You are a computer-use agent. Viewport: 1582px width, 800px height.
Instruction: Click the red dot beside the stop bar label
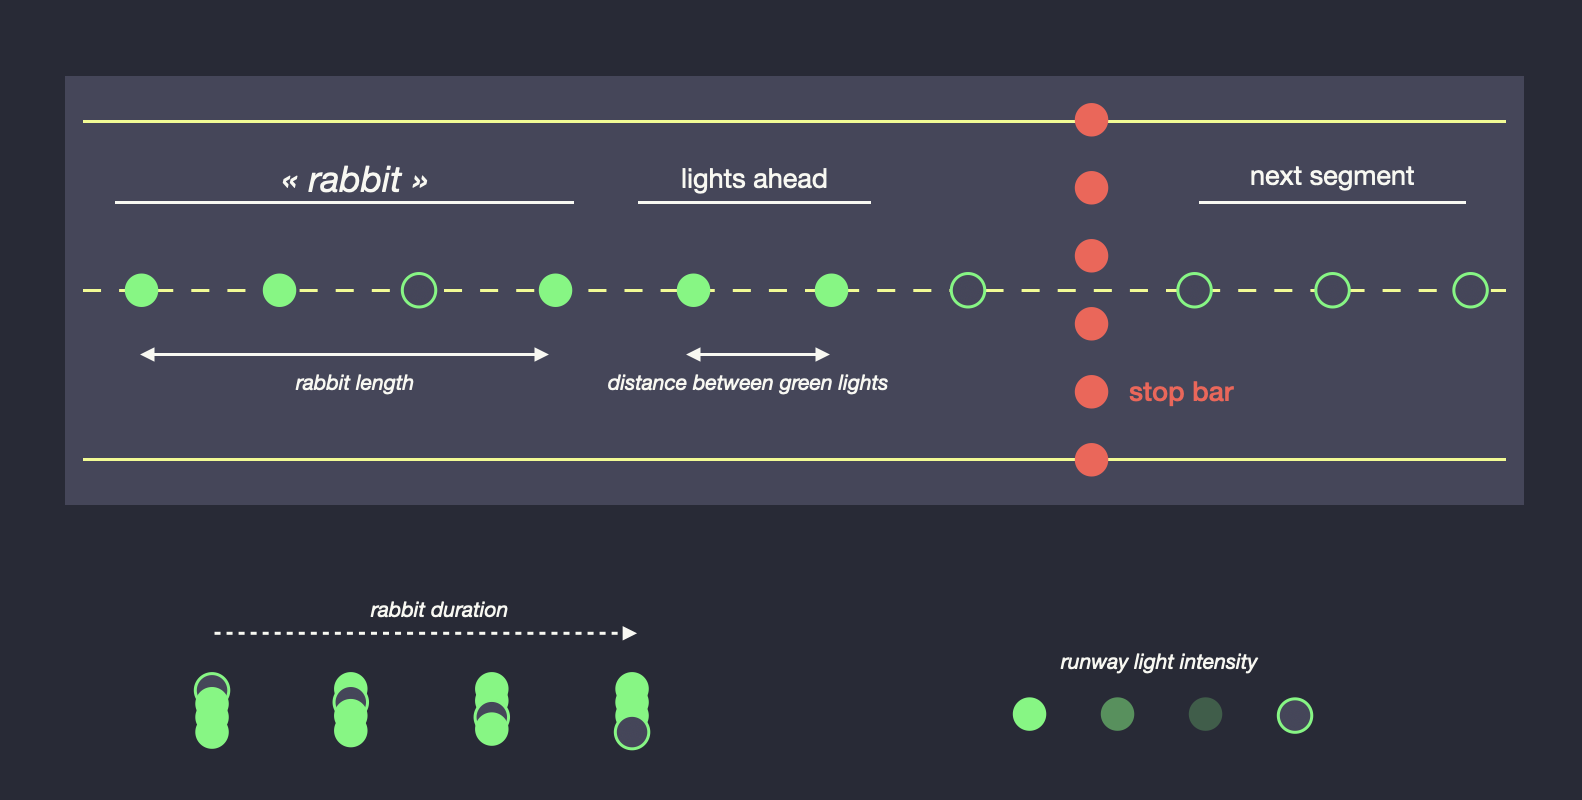click(1091, 392)
